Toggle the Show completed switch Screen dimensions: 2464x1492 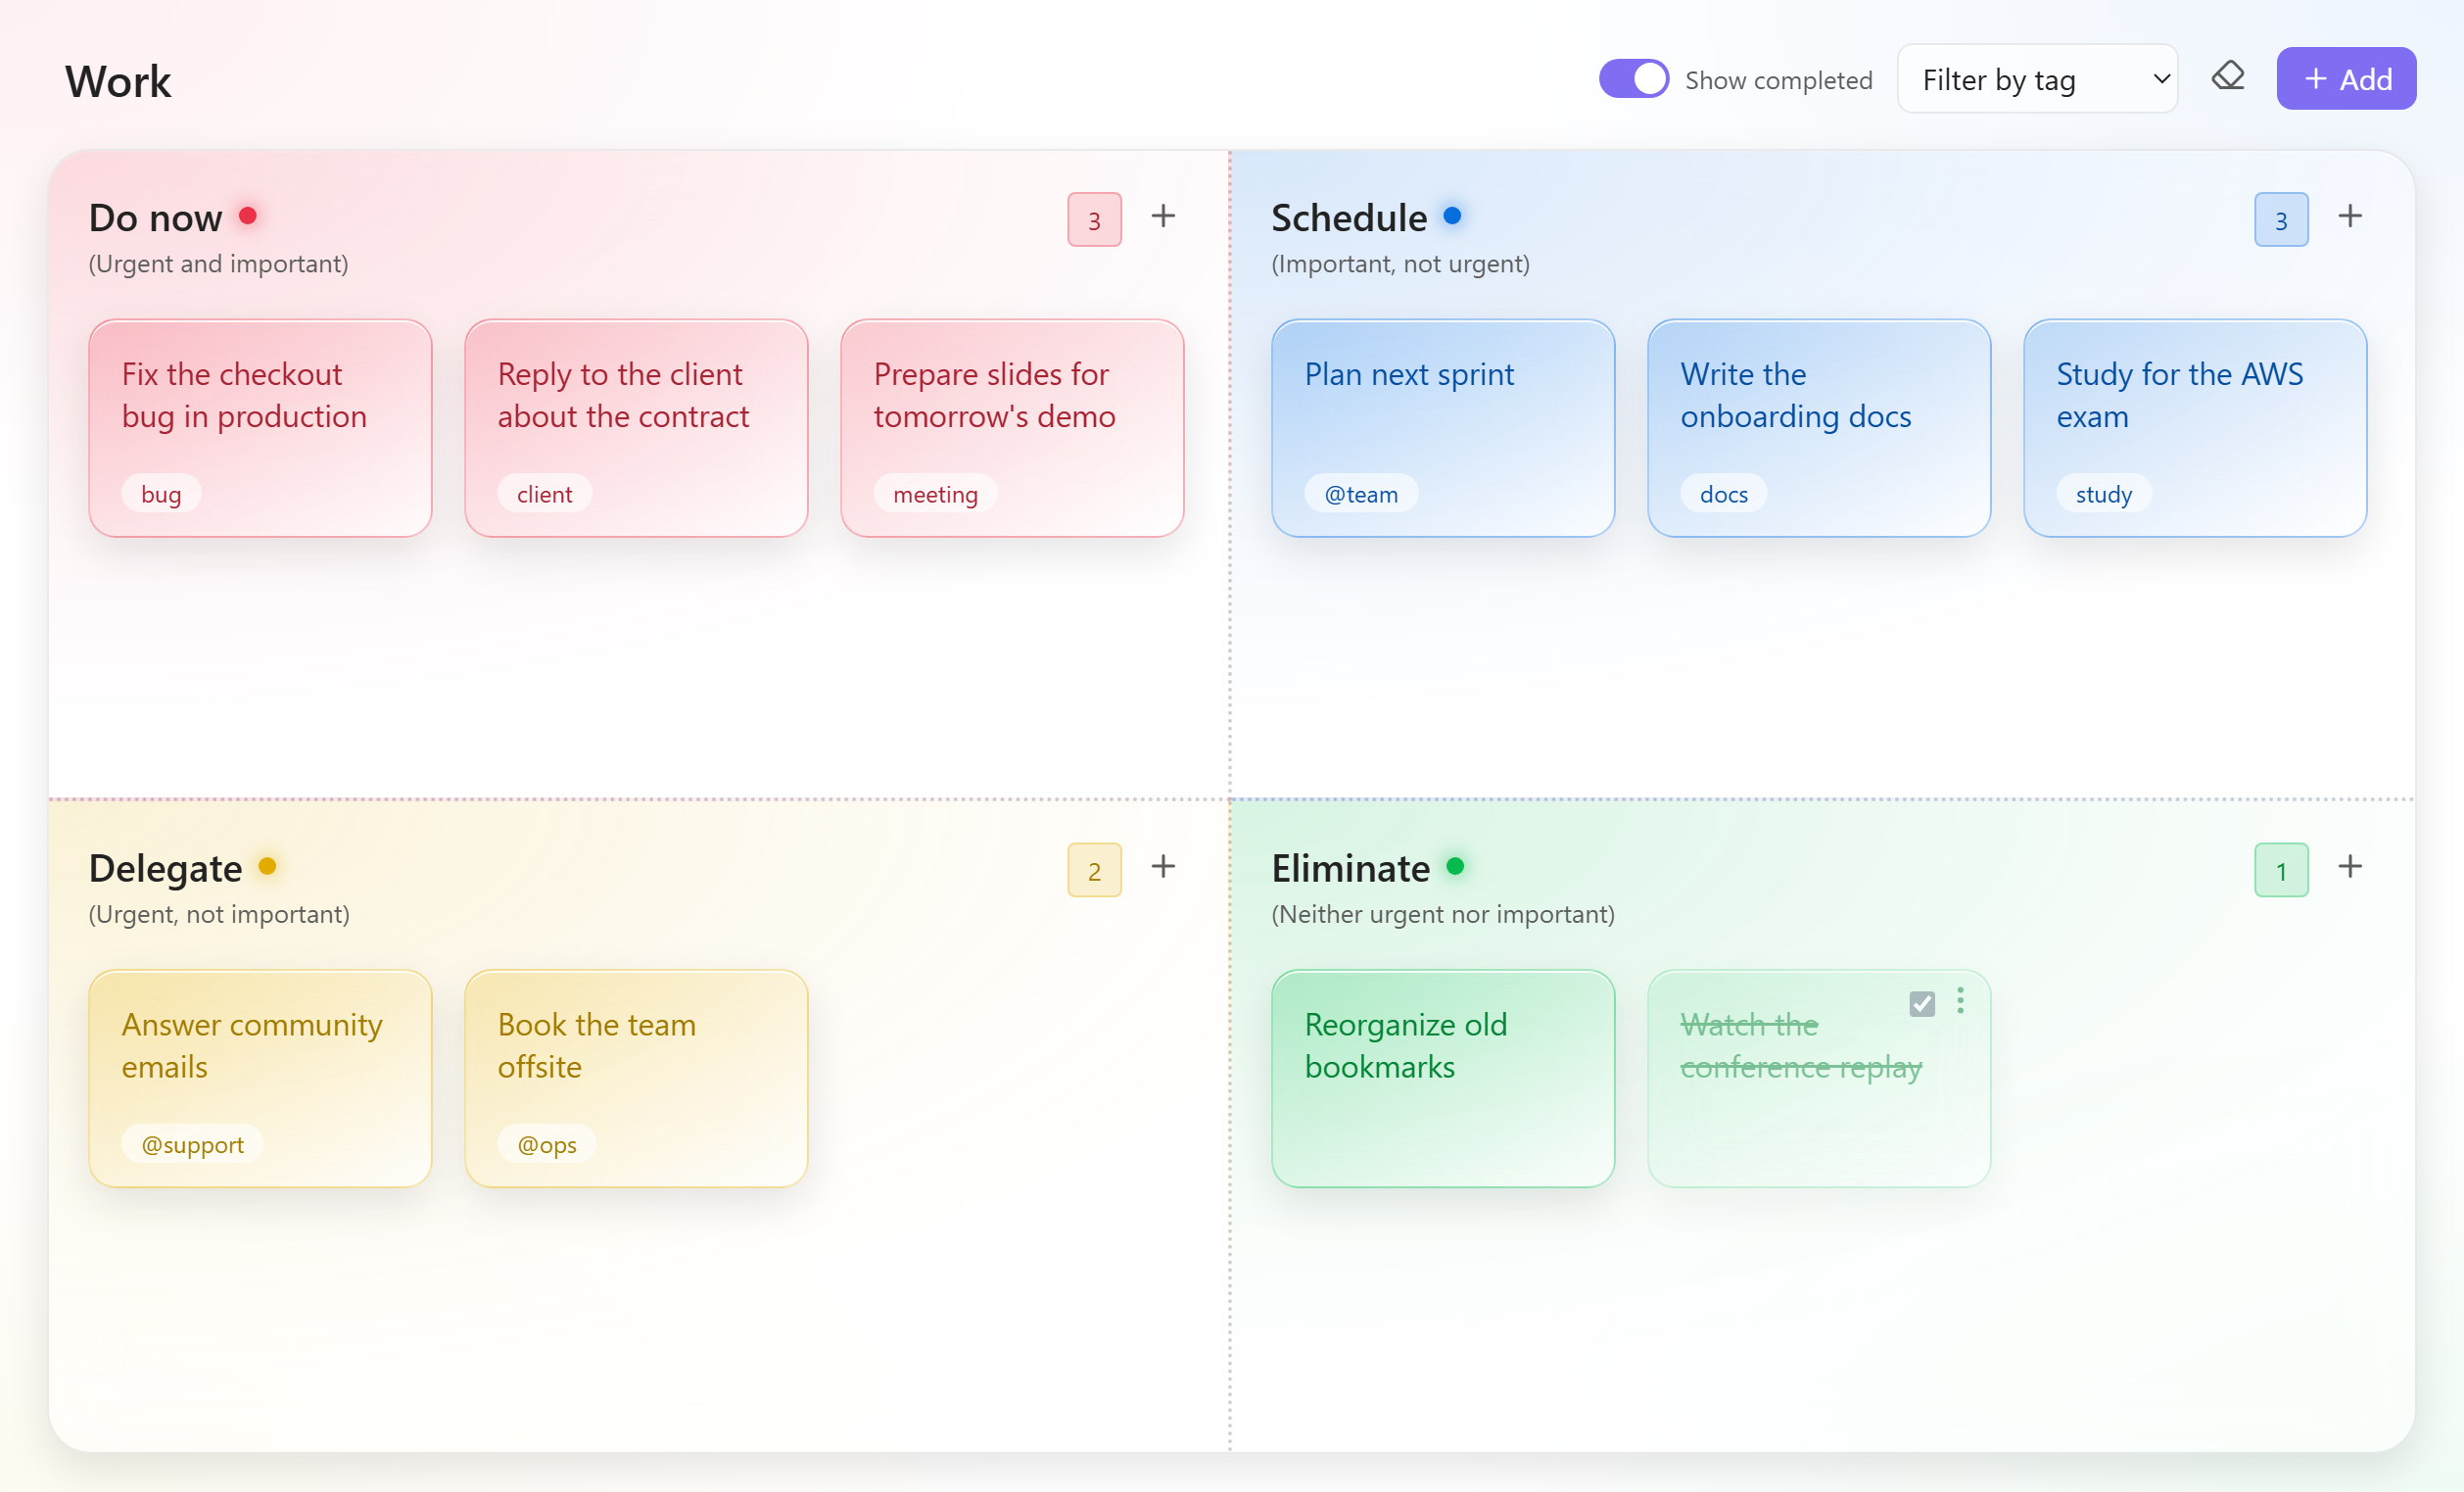click(x=1633, y=79)
